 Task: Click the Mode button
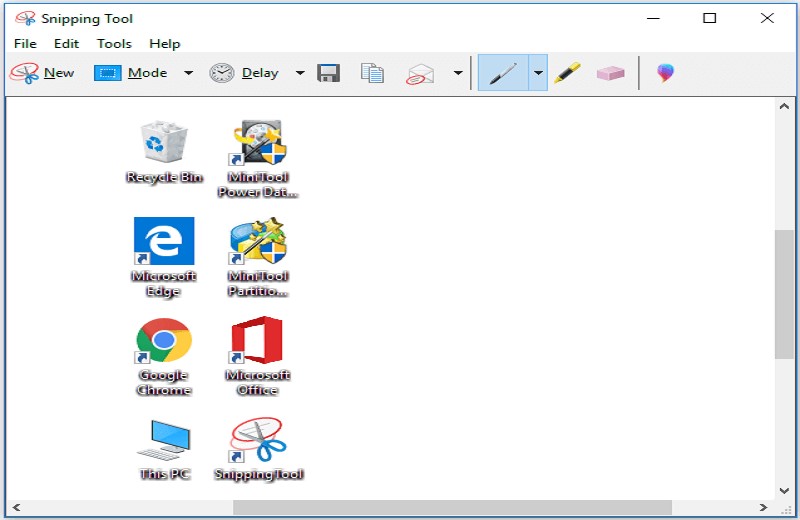point(131,73)
